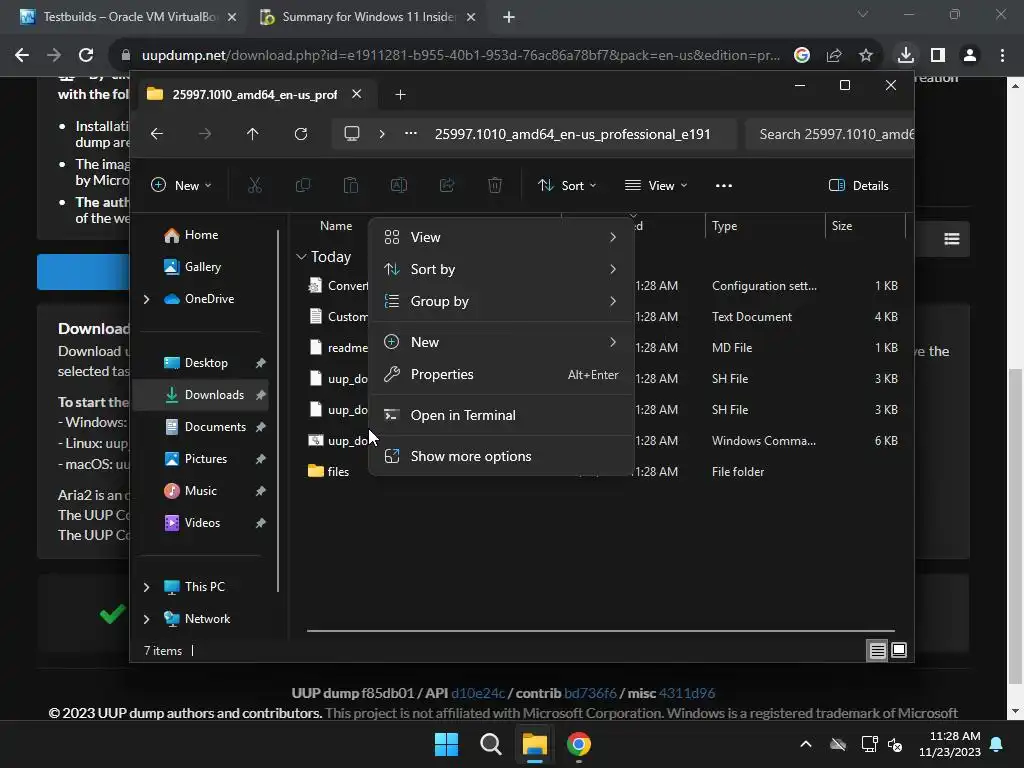This screenshot has width=1024, height=768.
Task: Click Delete trash icon in Explorer toolbar
Action: tap(495, 185)
